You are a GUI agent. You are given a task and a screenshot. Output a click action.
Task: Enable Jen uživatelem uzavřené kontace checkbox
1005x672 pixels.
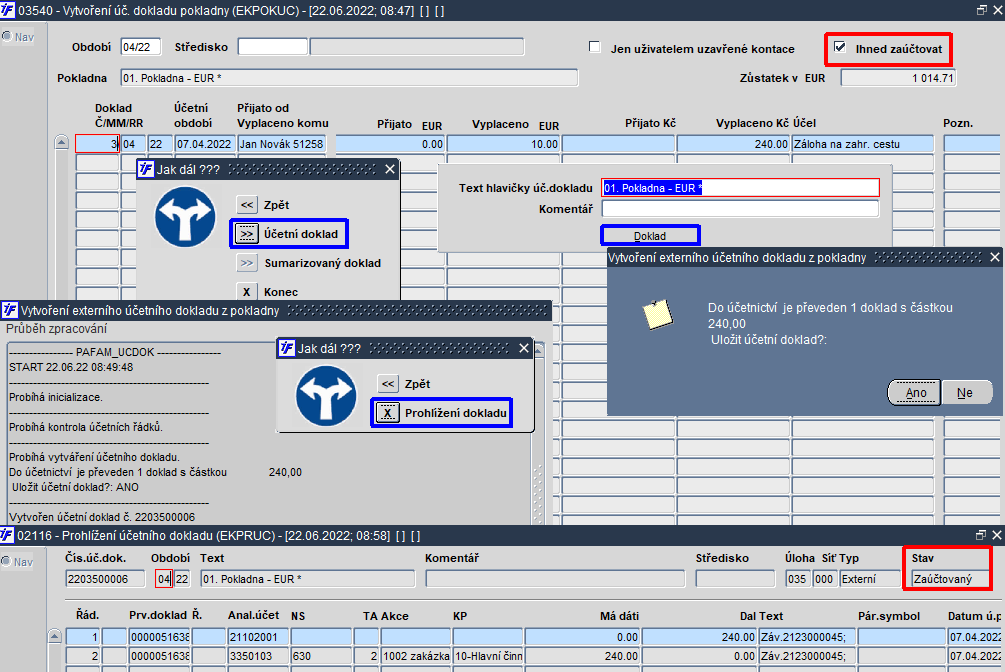595,47
